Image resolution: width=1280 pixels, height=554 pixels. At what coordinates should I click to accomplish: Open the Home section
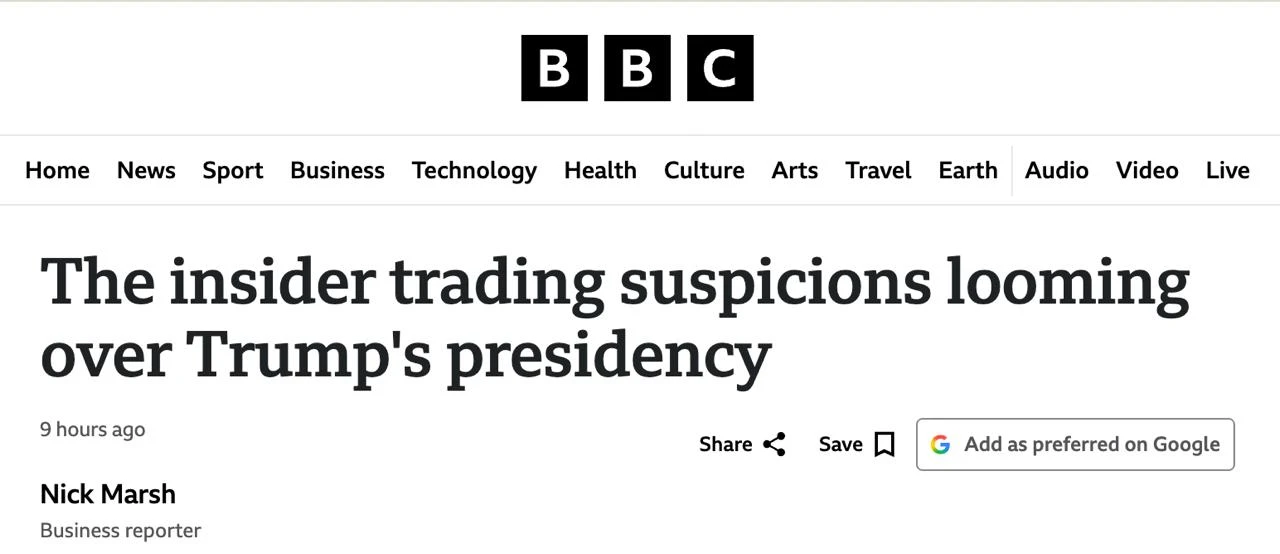[x=57, y=170]
